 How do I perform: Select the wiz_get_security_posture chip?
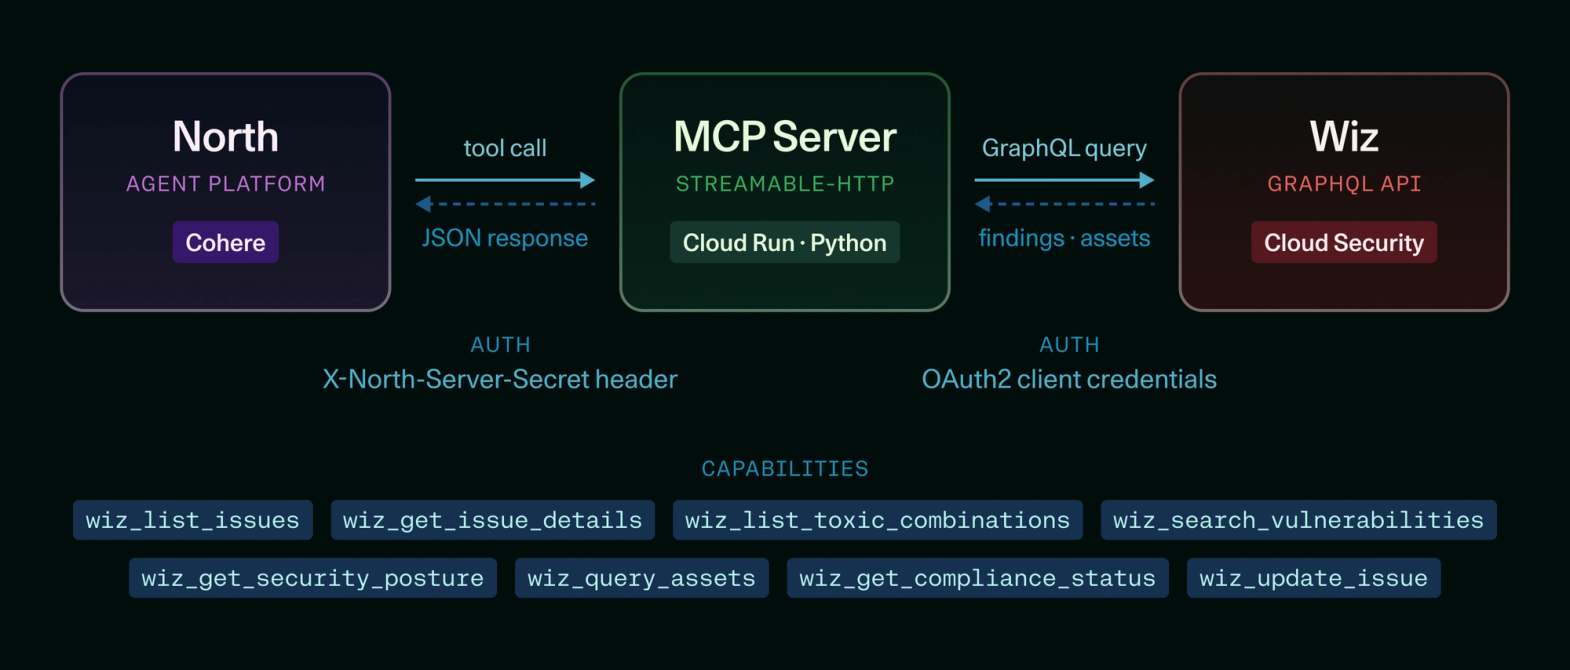click(313, 578)
